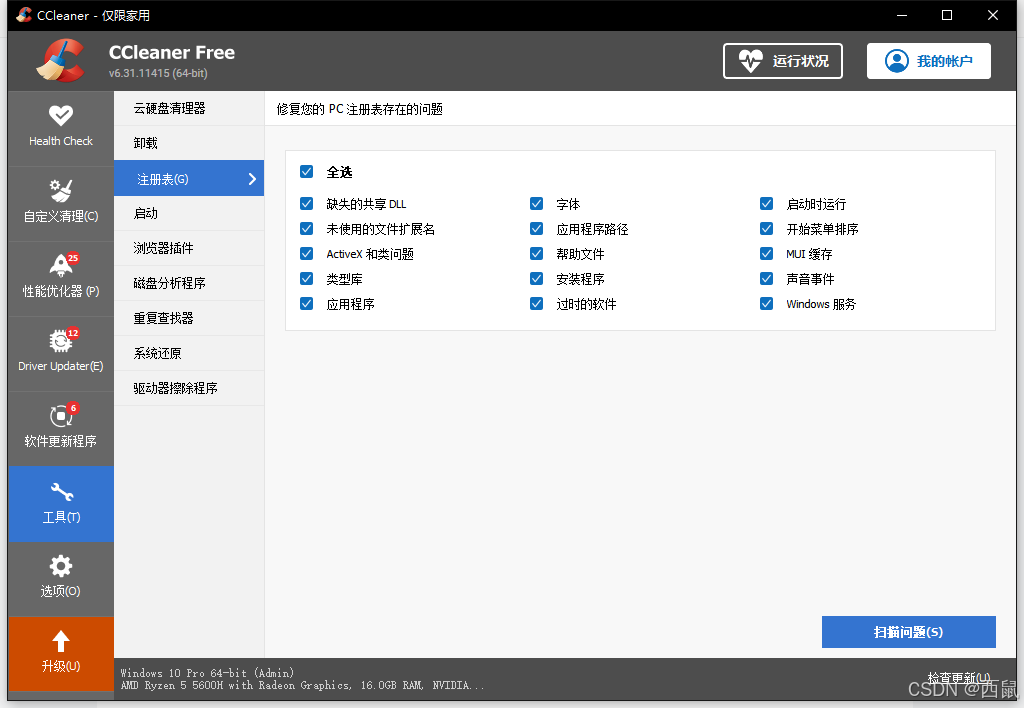Click heartbeat icon in 运行状况 button

coord(750,61)
